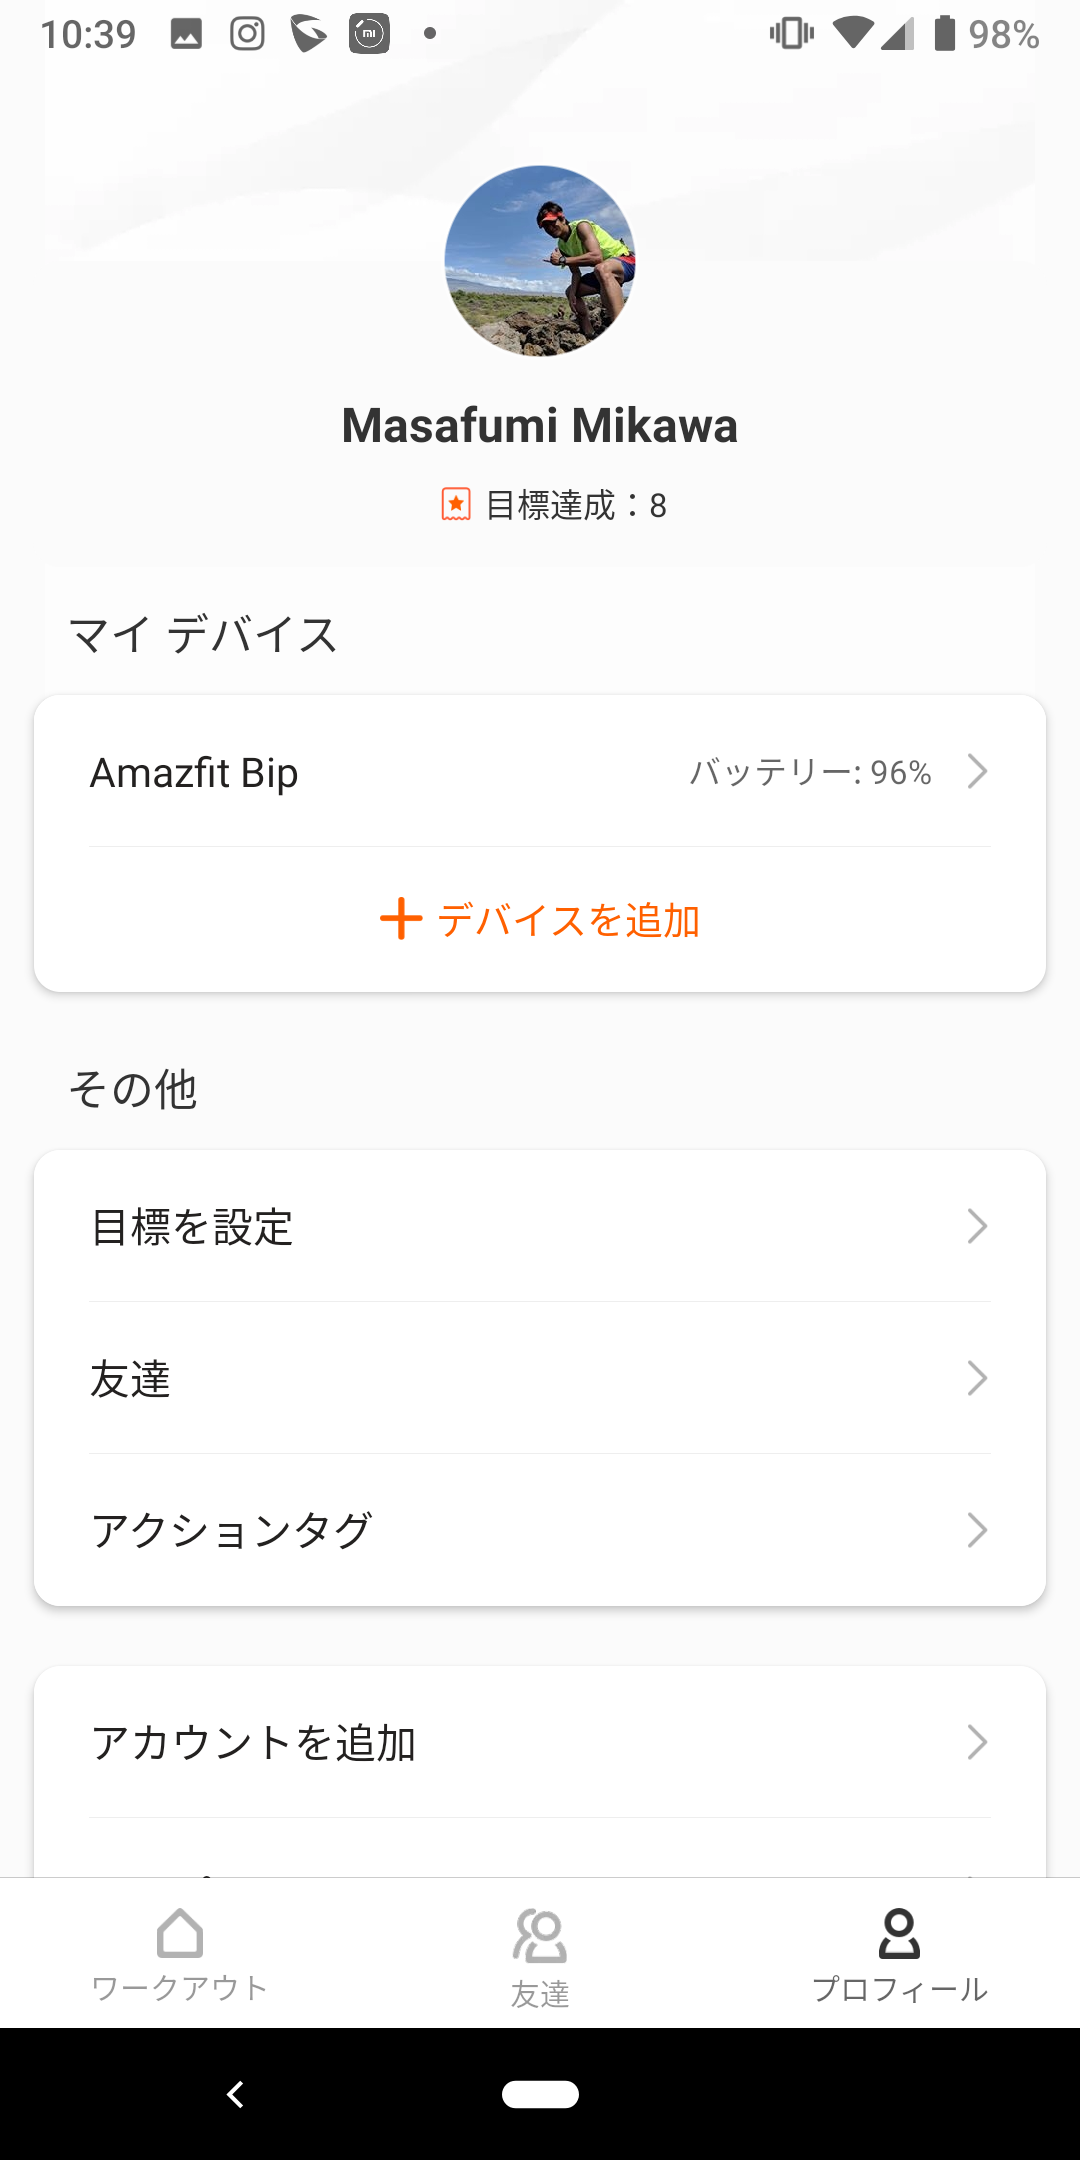Tap the Instagram notification icon in status bar
The width and height of the screenshot is (1080, 2160).
(247, 34)
